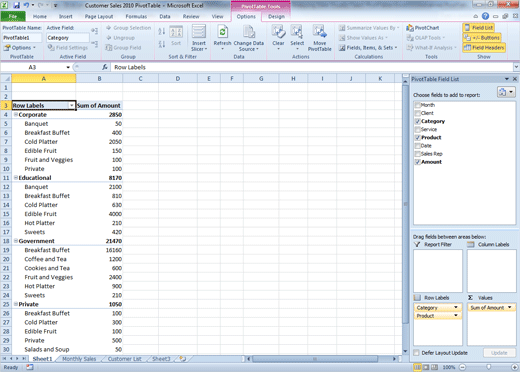Open the Category row label dropdown
520x372 pixels.
pyautogui.click(x=456, y=307)
